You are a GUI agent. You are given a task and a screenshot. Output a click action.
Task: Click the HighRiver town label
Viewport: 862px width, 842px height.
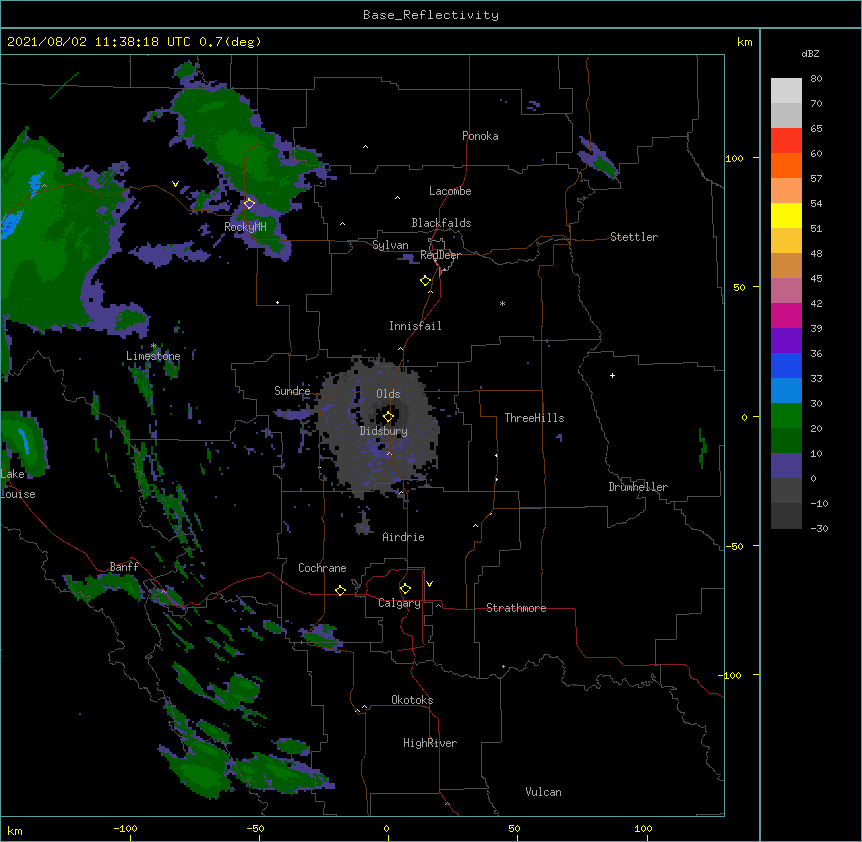pos(430,743)
